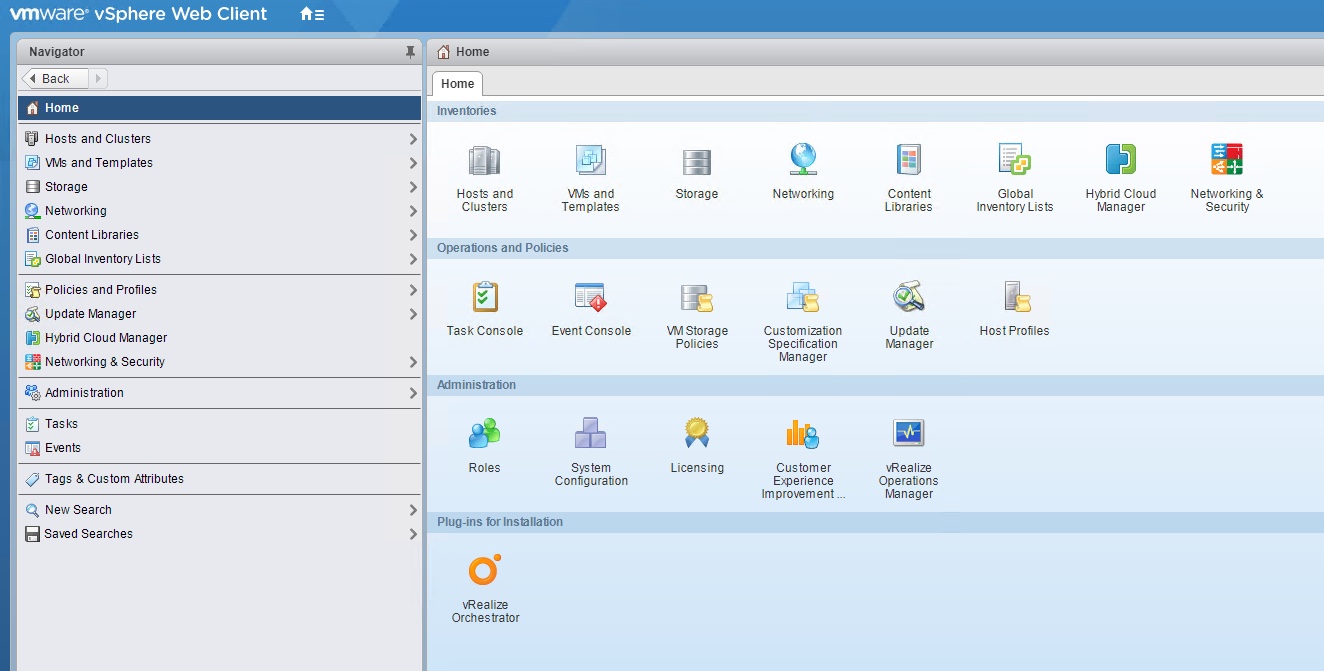This screenshot has height=671, width=1324.
Task: Go to Saved Searches in Navigator
Action: pos(88,534)
